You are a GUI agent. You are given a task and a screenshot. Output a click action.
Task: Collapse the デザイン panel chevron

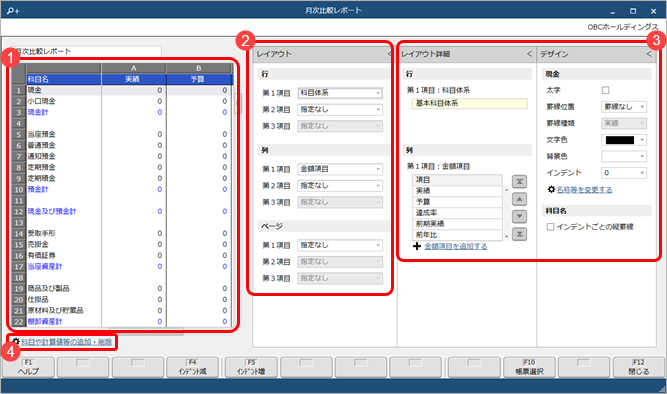pyautogui.click(x=649, y=54)
